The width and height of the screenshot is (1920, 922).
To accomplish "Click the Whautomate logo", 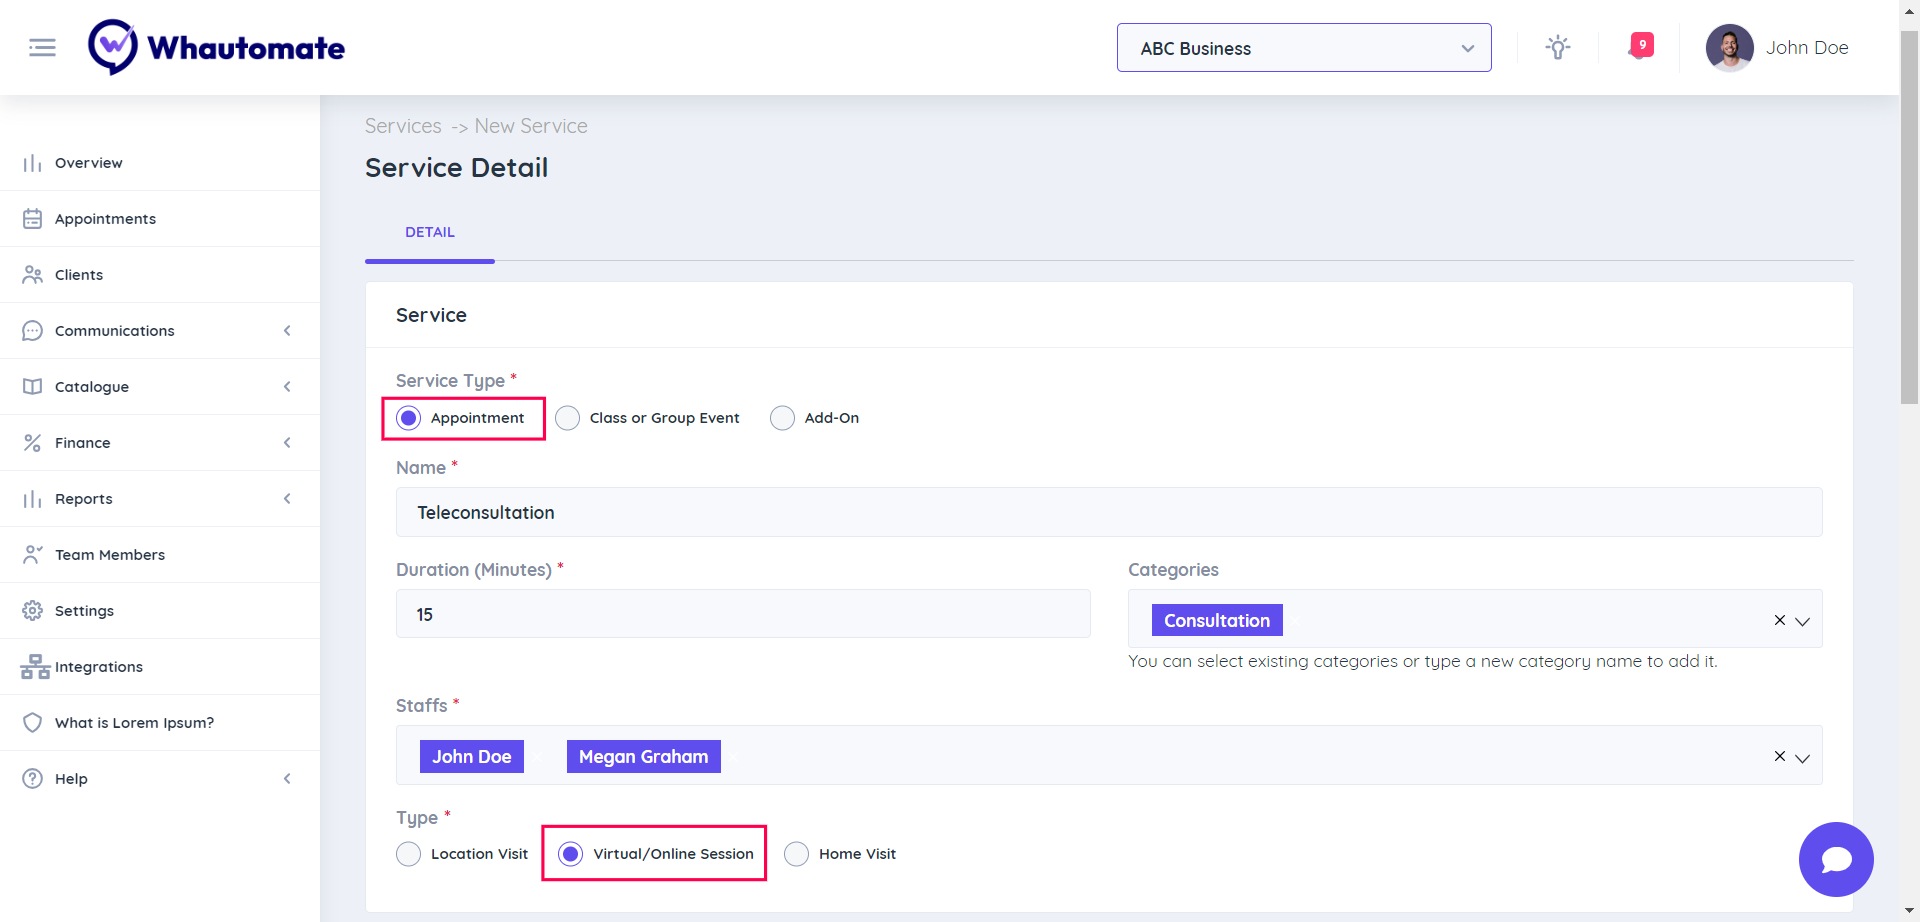I will pyautogui.click(x=217, y=47).
